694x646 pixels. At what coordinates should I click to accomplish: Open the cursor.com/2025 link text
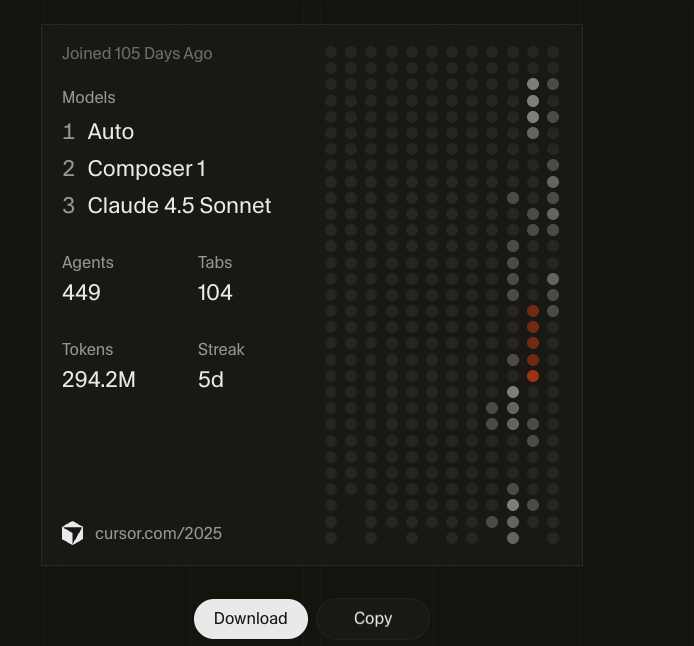pos(158,533)
